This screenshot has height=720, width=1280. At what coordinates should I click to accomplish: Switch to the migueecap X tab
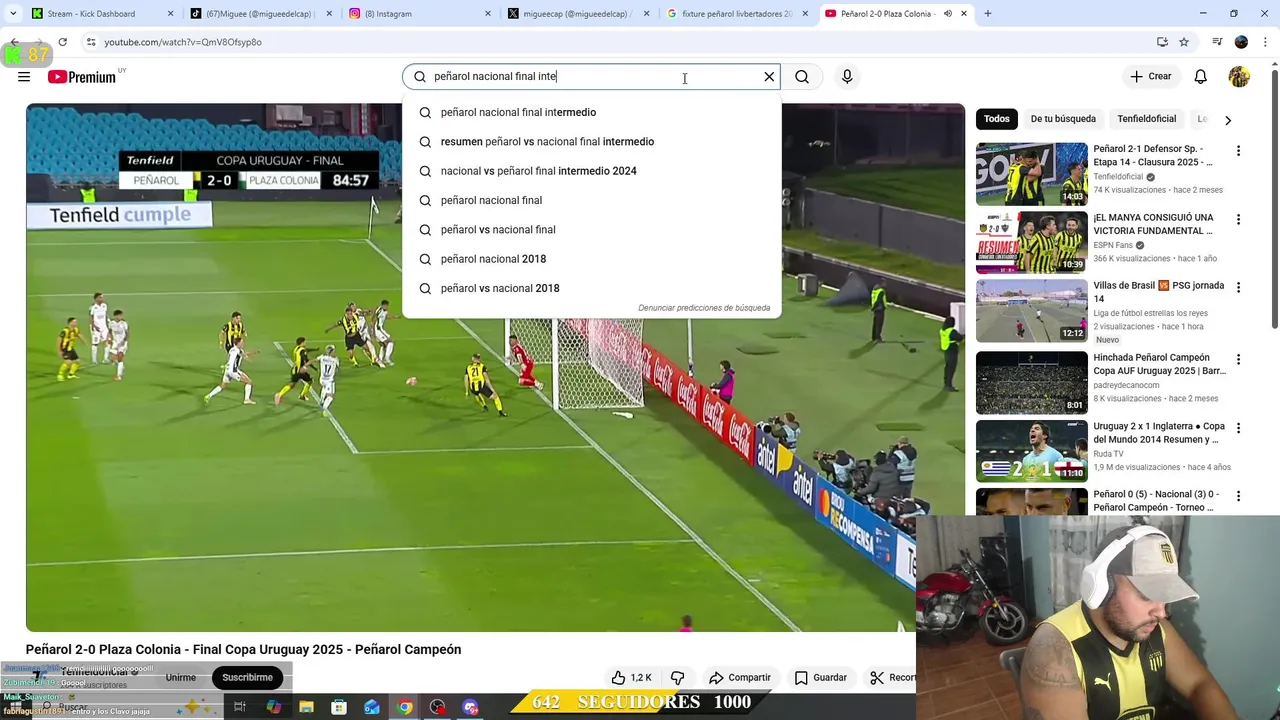pyautogui.click(x=578, y=14)
